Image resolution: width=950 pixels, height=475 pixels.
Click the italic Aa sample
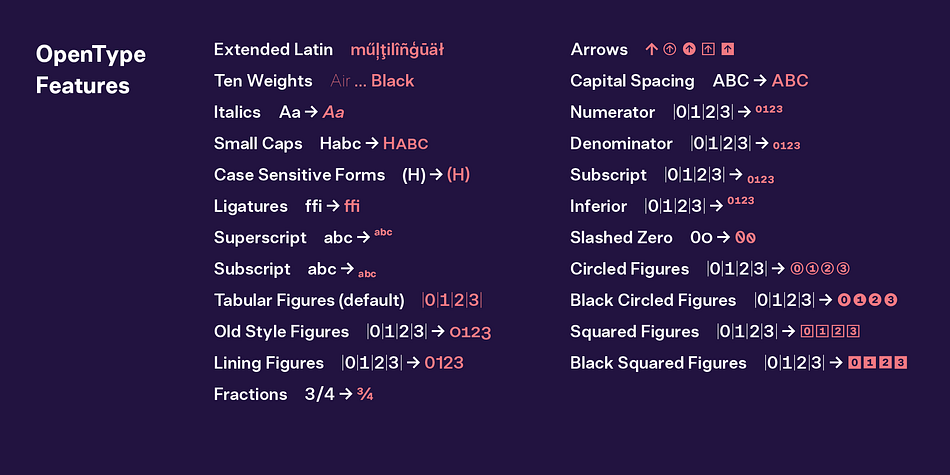coord(333,113)
